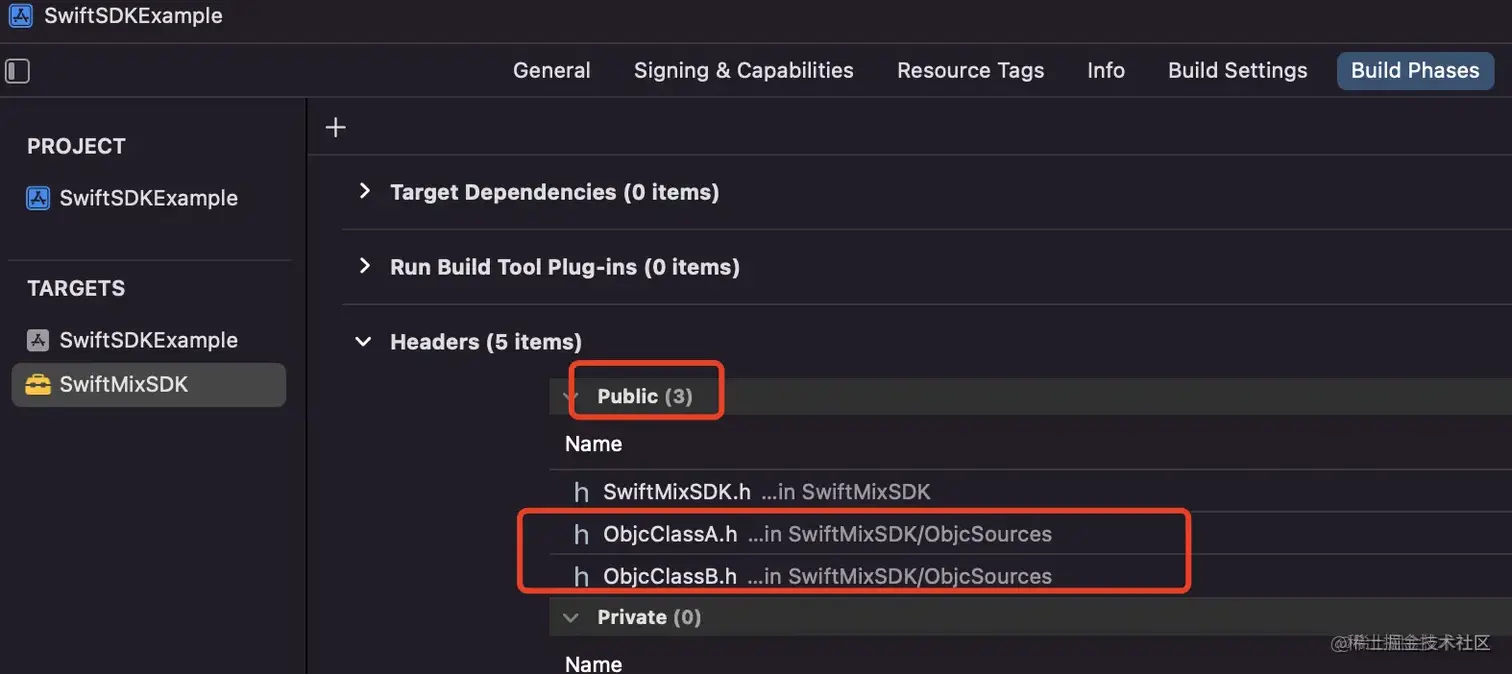Open the Signing & Capabilities tab
The height and width of the screenshot is (674, 1512).
(x=743, y=71)
